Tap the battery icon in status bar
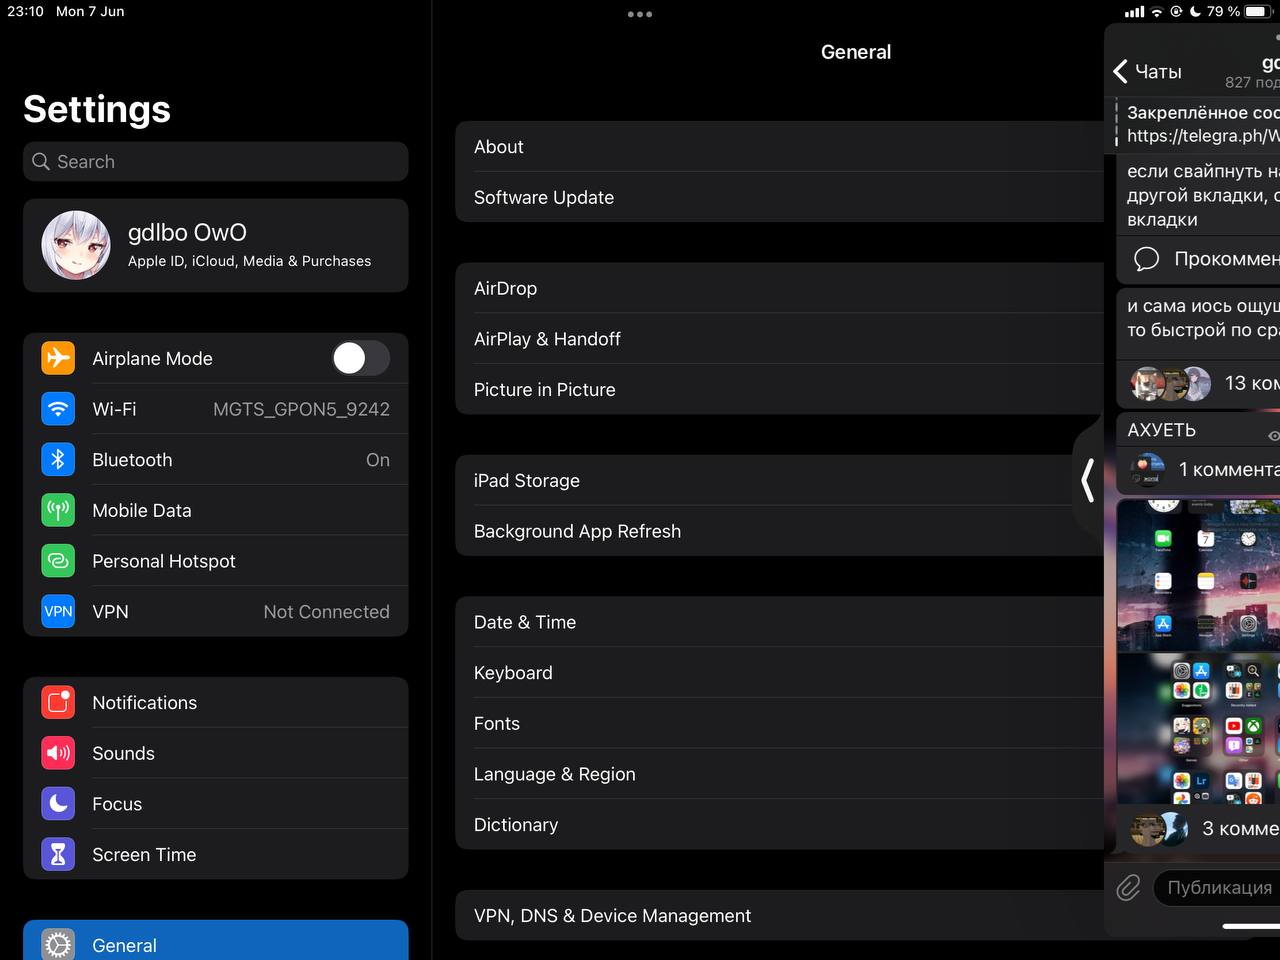 (x=1257, y=12)
